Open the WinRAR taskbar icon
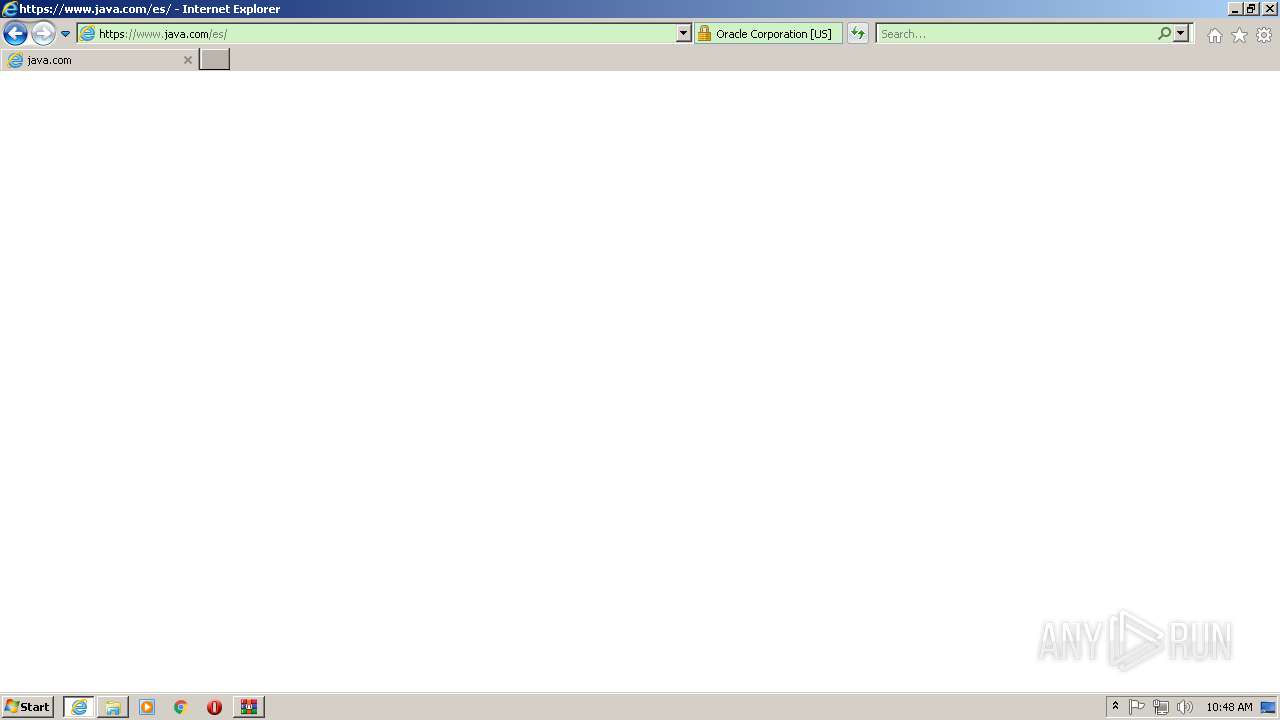The height and width of the screenshot is (720, 1280). [249, 707]
